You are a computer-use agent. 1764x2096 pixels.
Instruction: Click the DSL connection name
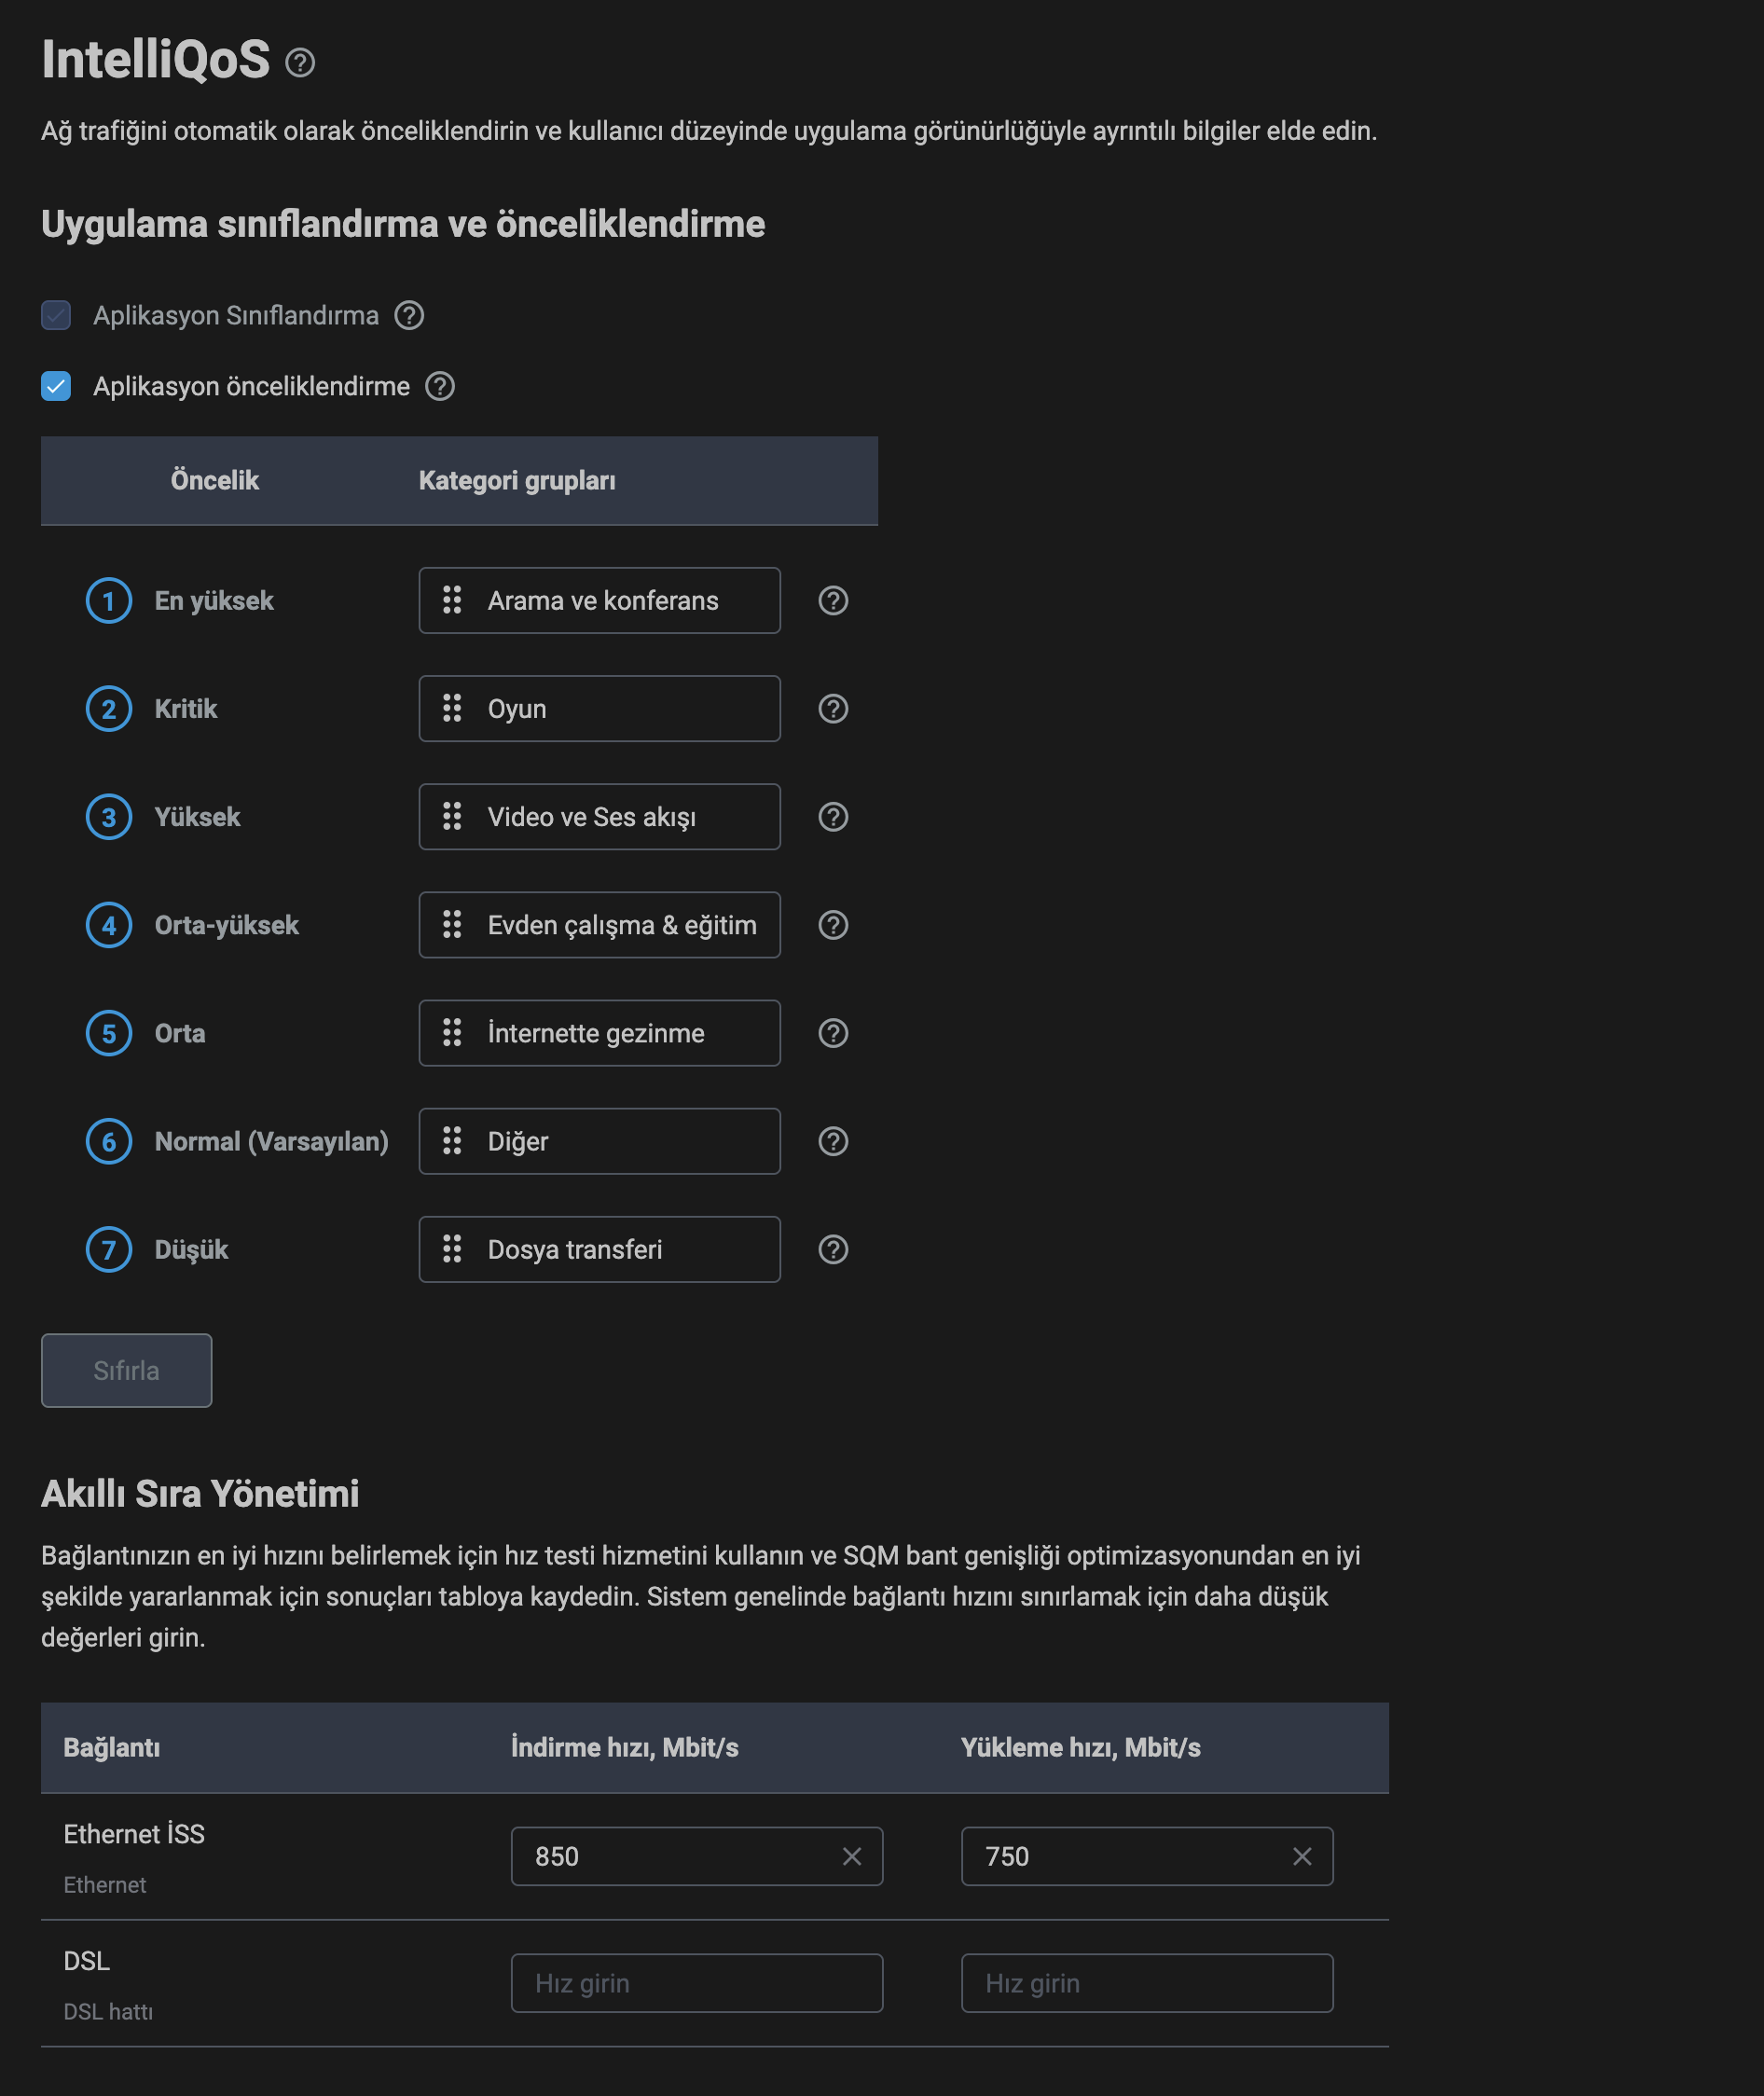point(87,1960)
